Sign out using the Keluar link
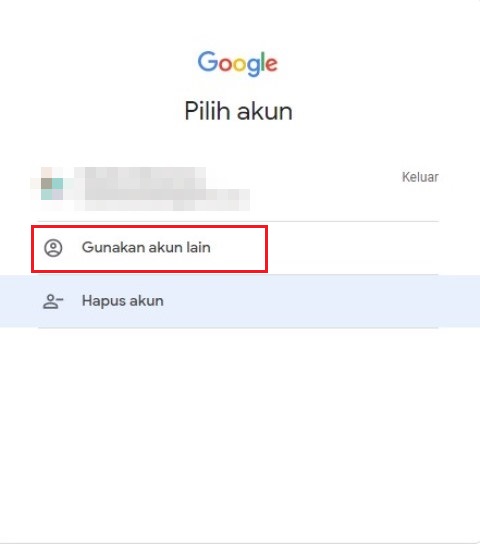 (x=420, y=177)
